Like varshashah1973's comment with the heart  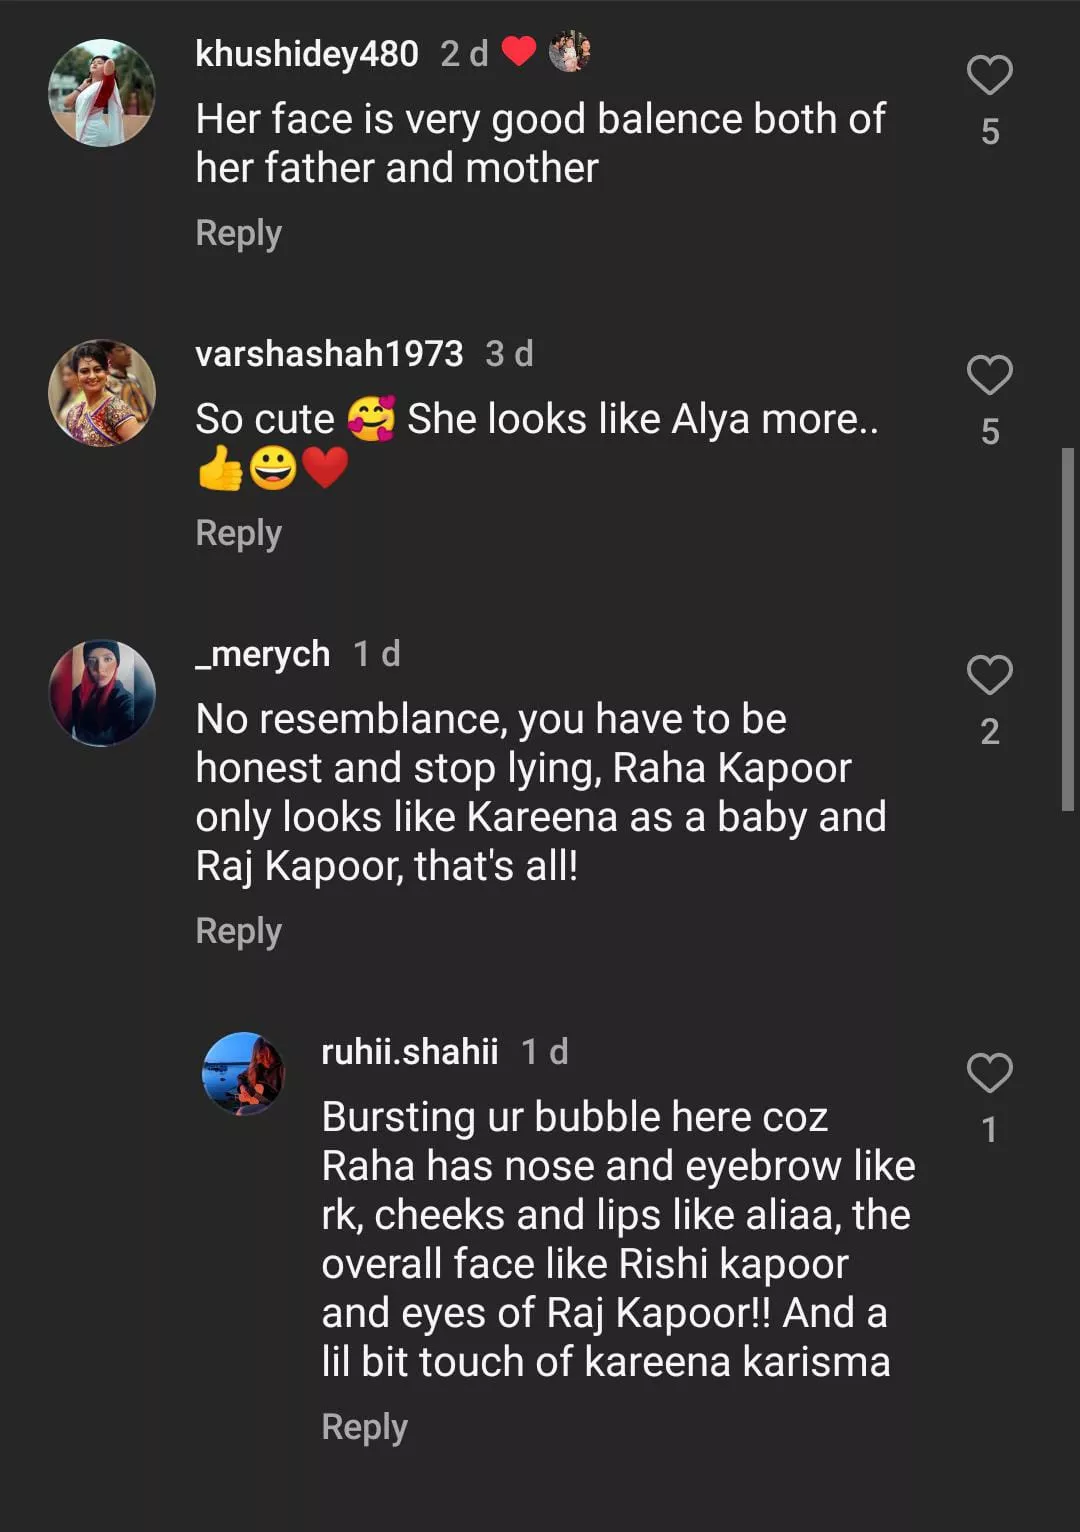tap(989, 375)
